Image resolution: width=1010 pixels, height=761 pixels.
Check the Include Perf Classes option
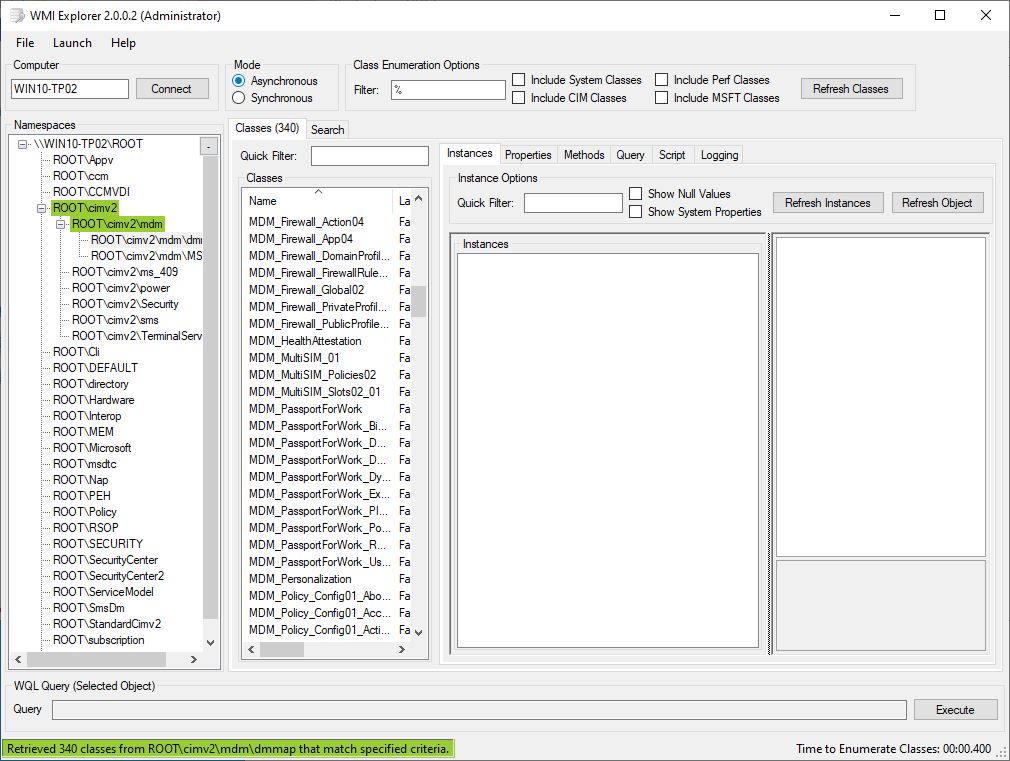tap(662, 80)
